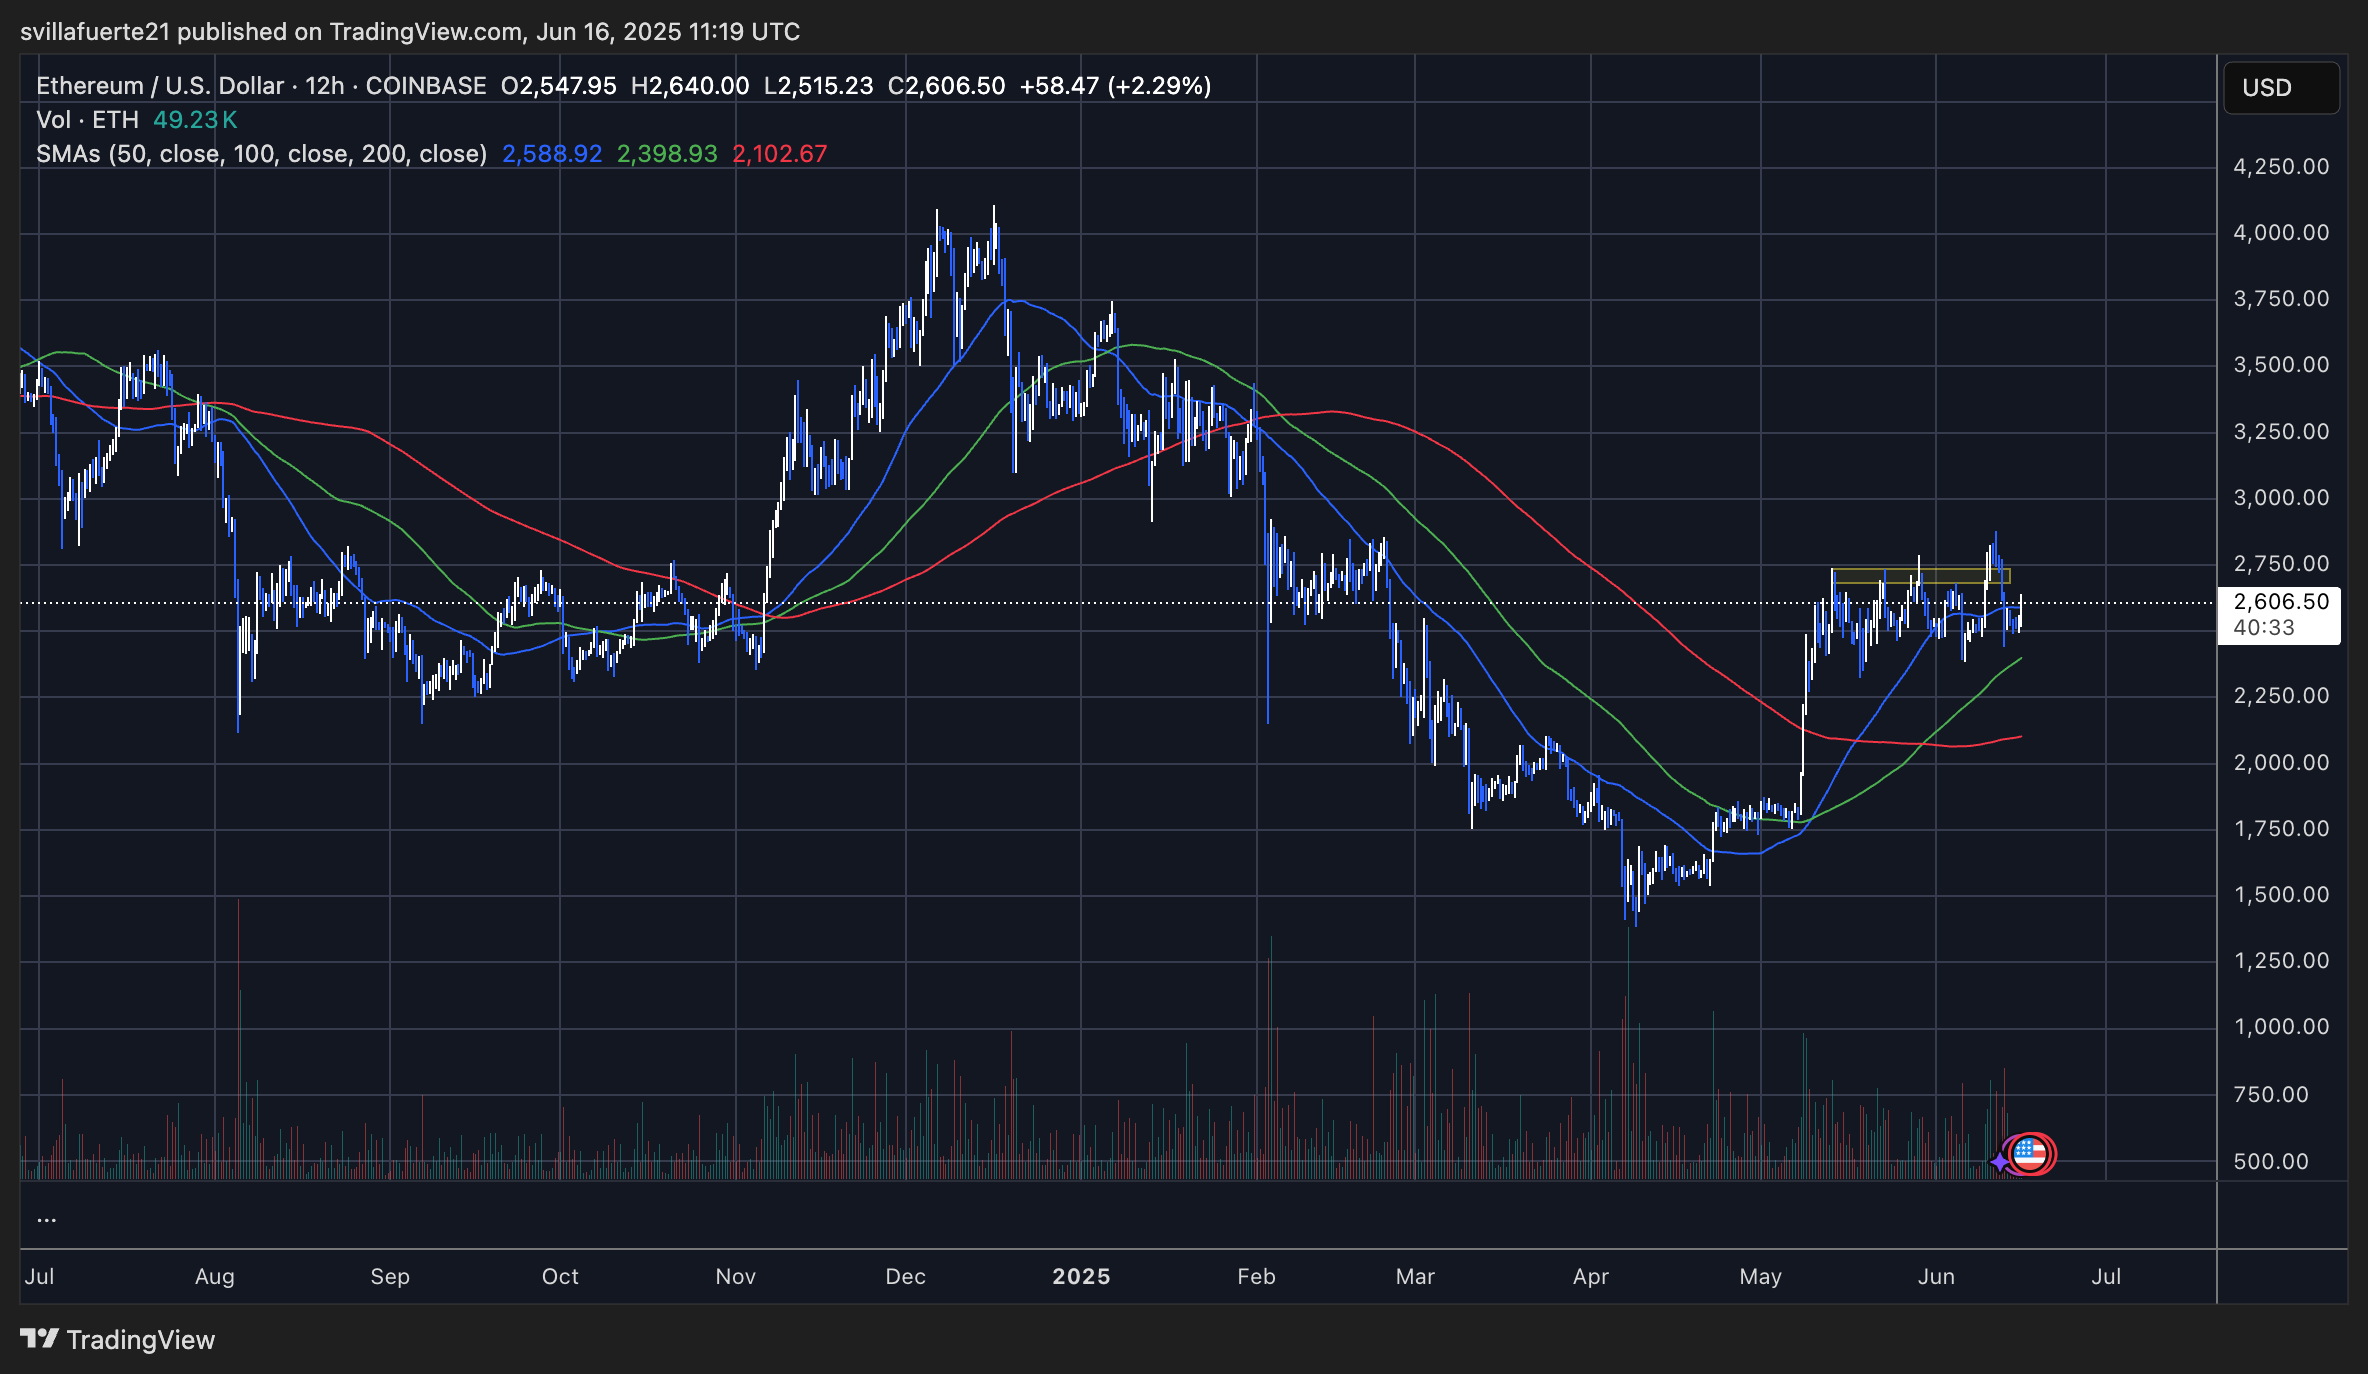Image resolution: width=2368 pixels, height=1374 pixels.
Task: Click the Dec label on time axis
Action: [906, 1277]
